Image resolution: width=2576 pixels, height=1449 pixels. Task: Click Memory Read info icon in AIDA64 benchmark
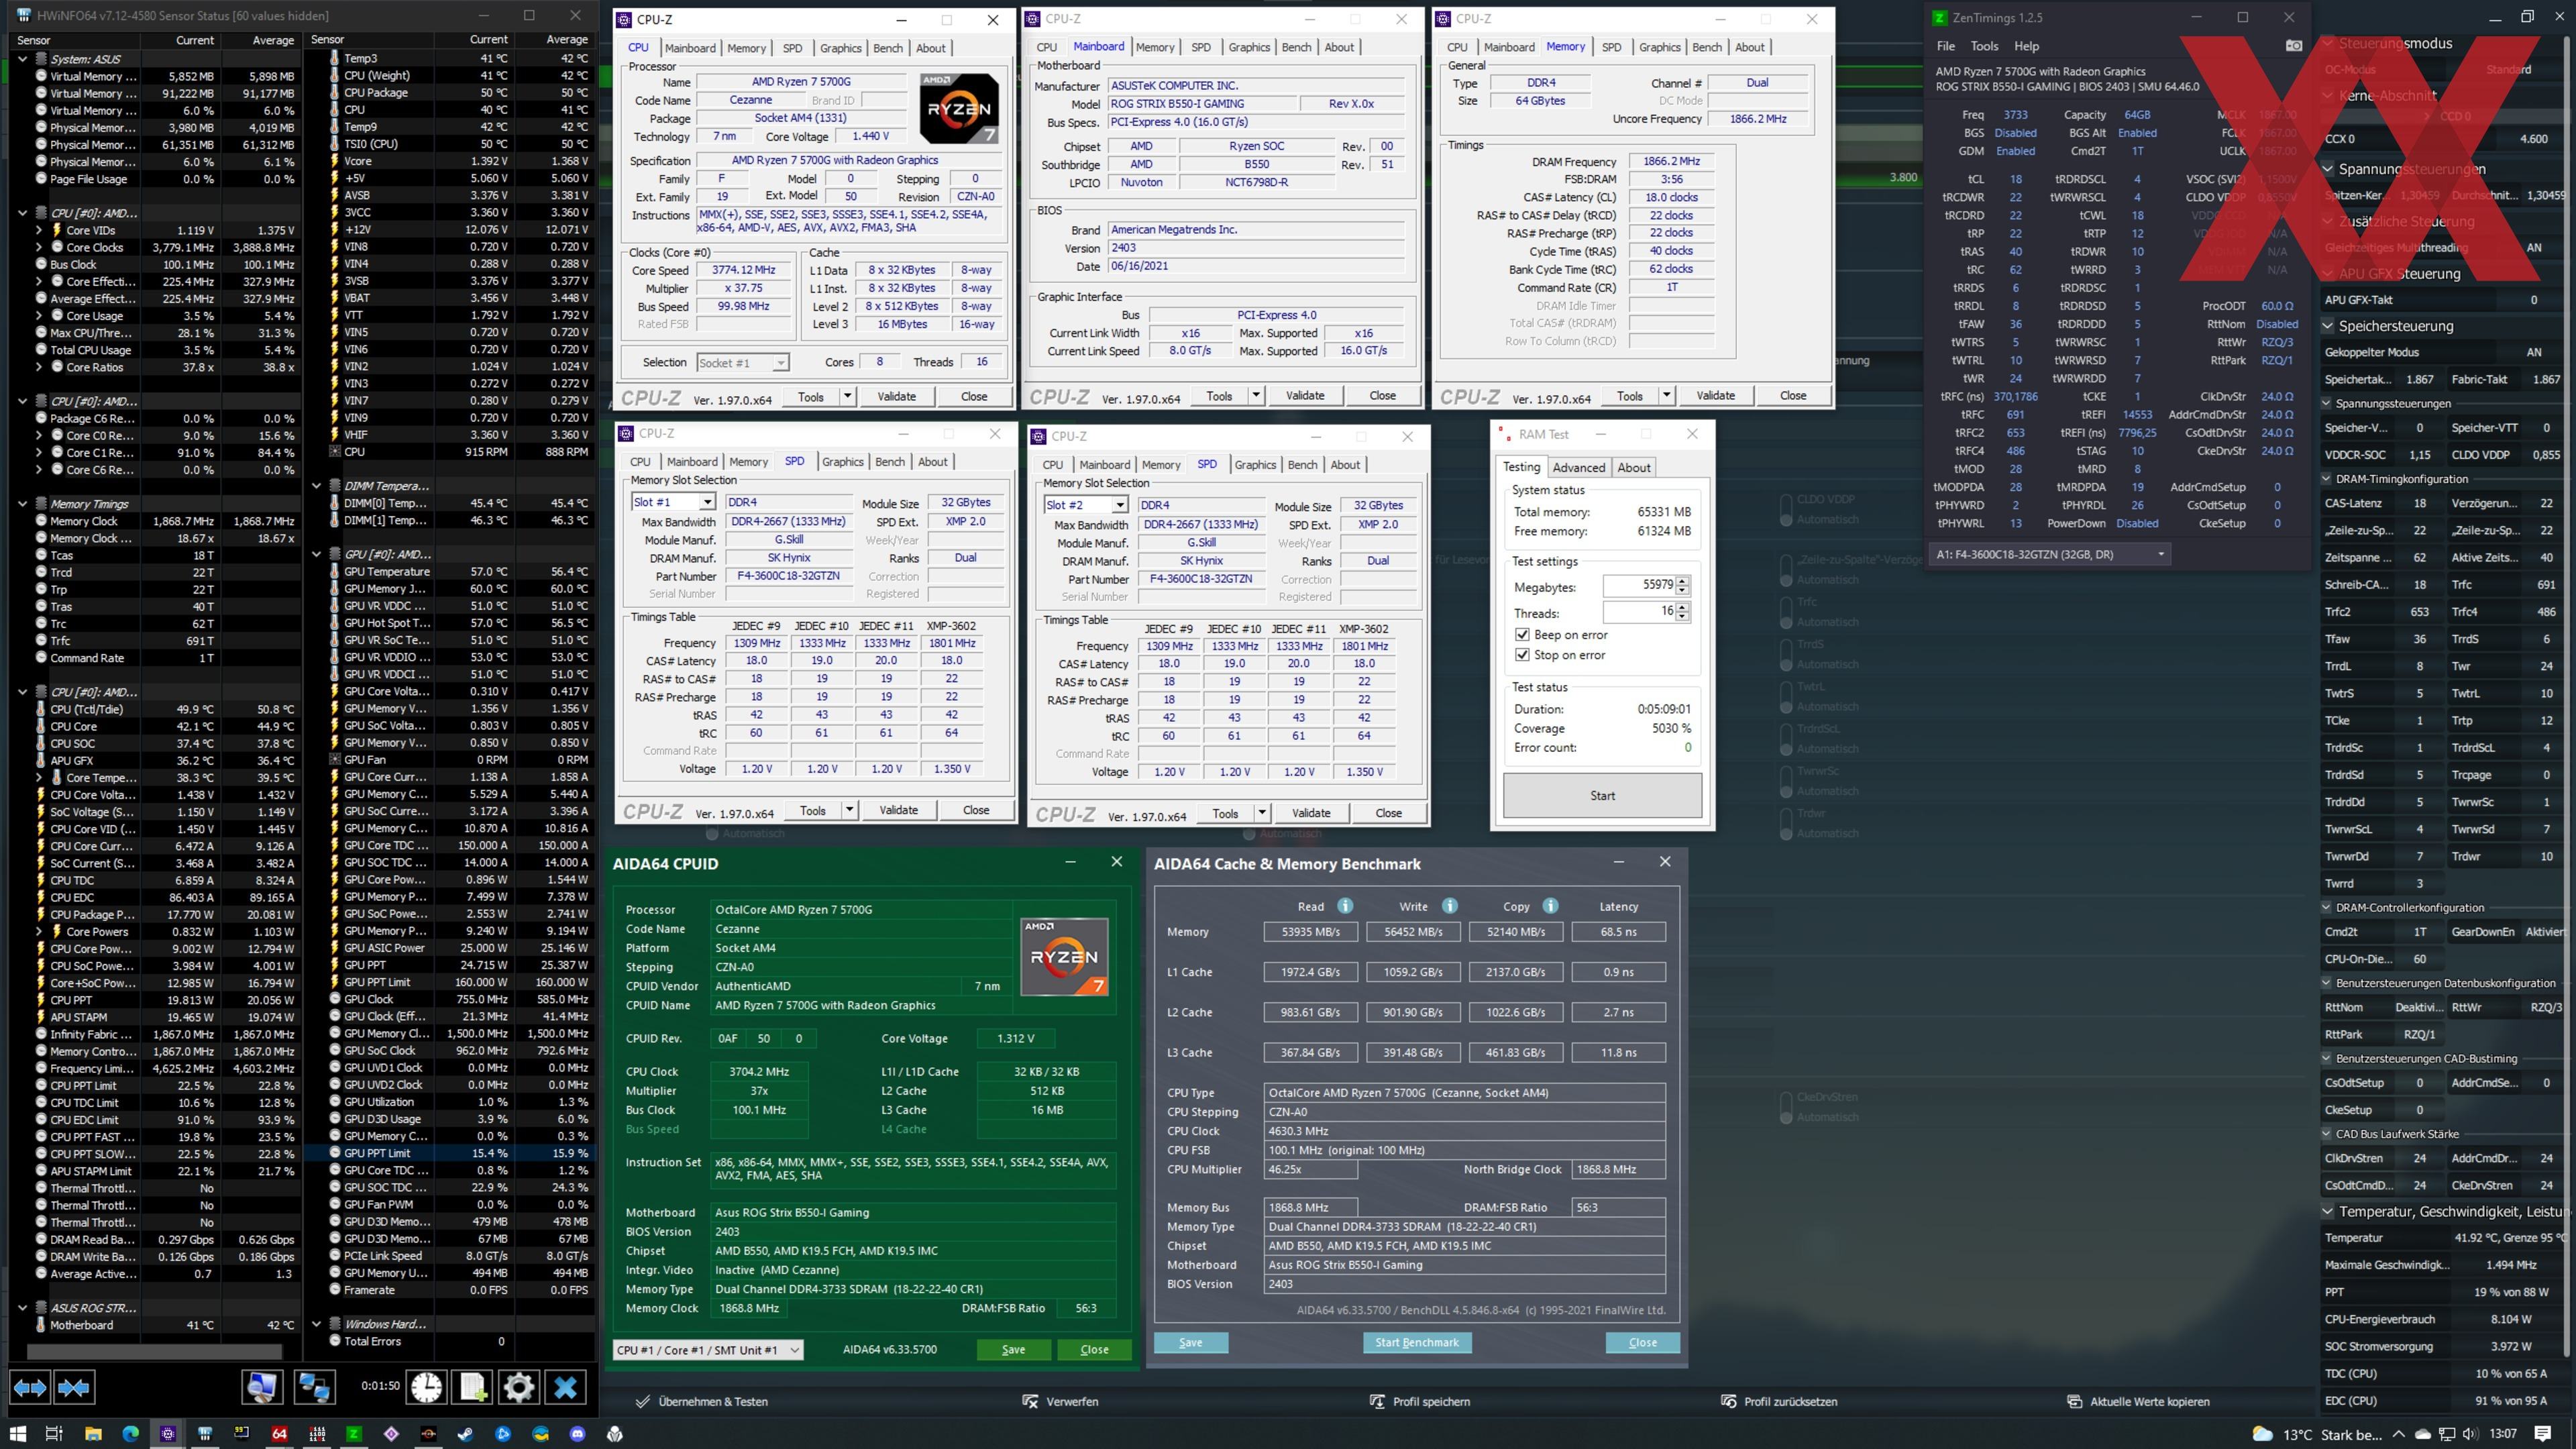click(1345, 906)
